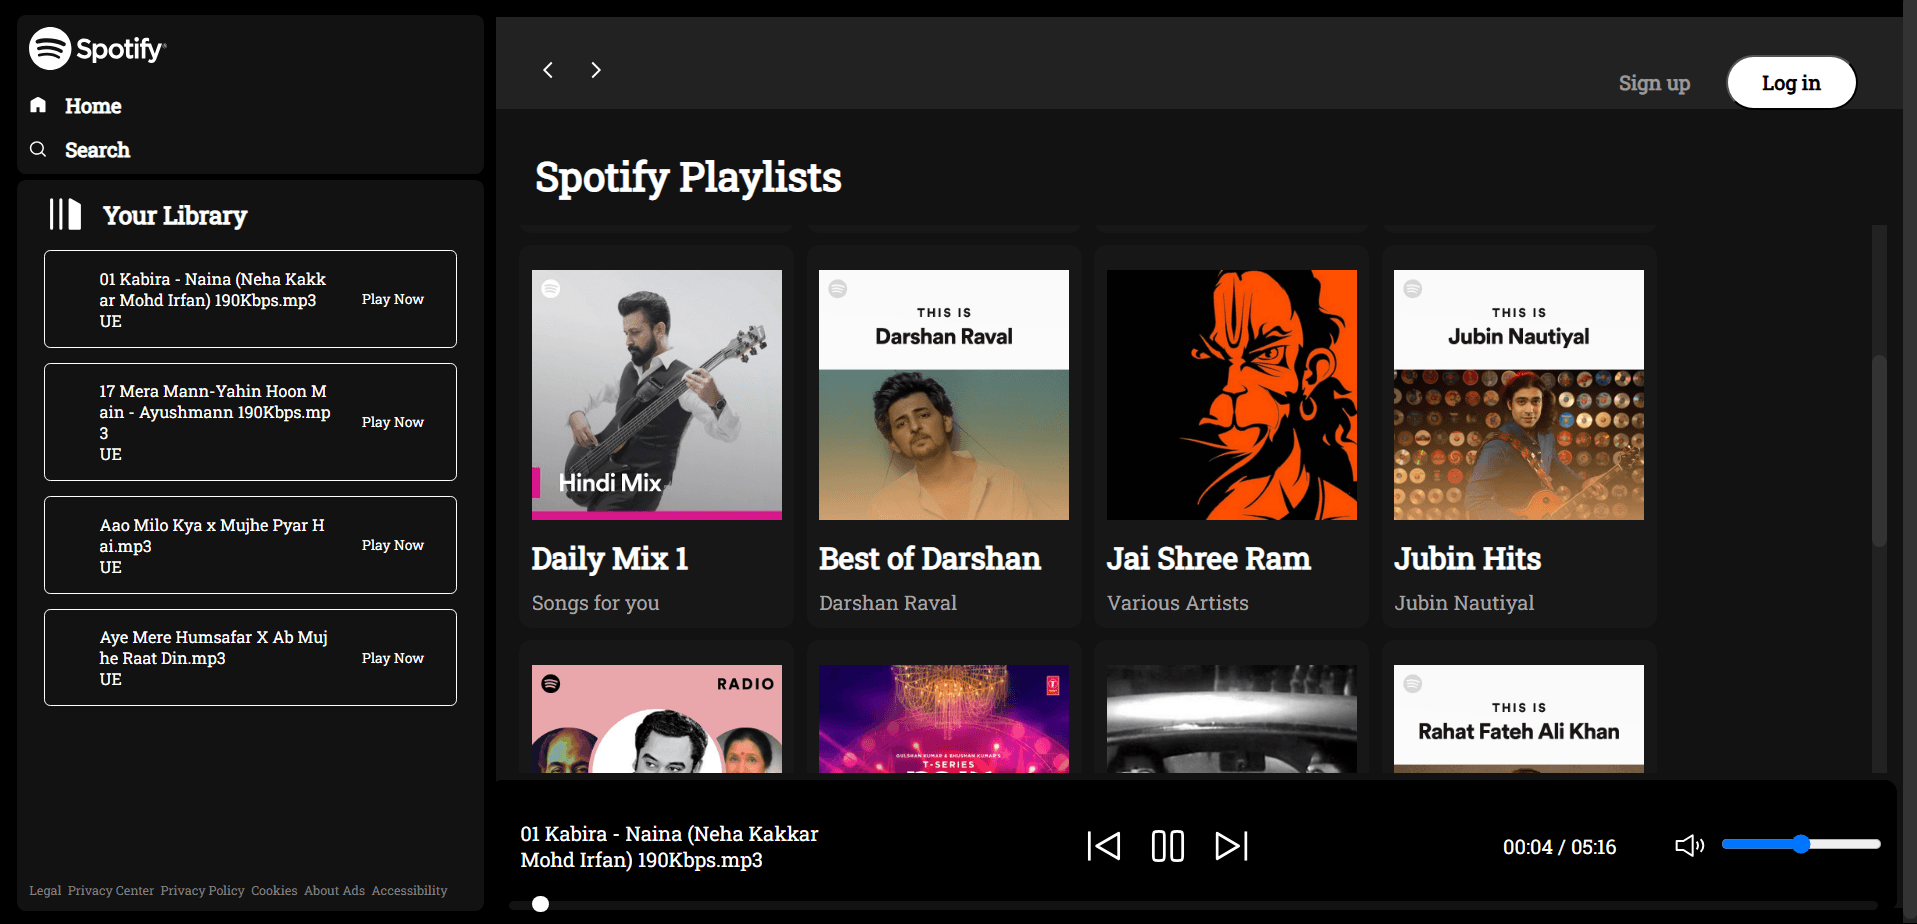Click the Spotify logo
The height and width of the screenshot is (924, 1917).
[97, 48]
